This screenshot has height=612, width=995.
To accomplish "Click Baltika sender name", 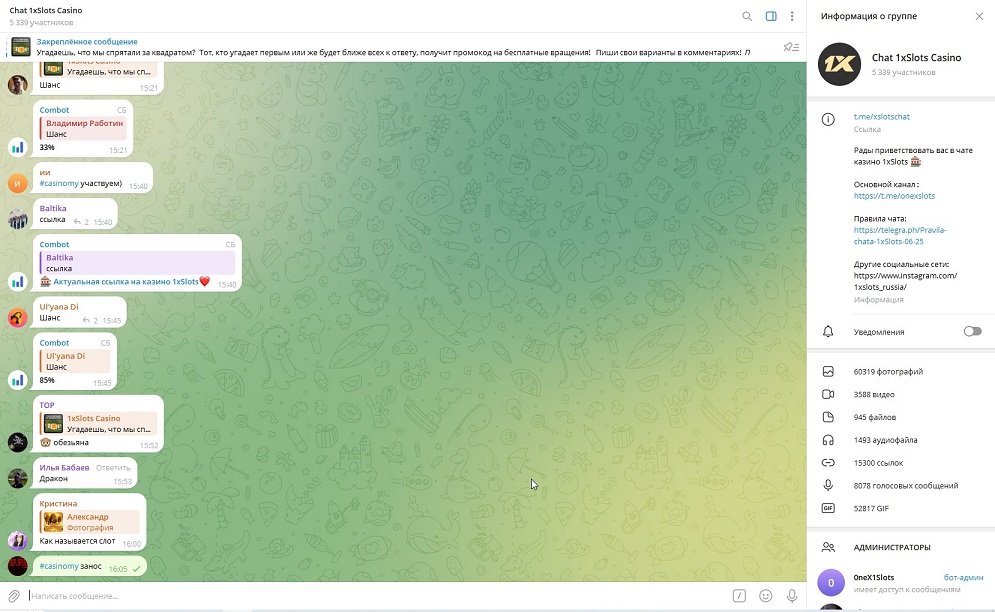I will [53, 208].
